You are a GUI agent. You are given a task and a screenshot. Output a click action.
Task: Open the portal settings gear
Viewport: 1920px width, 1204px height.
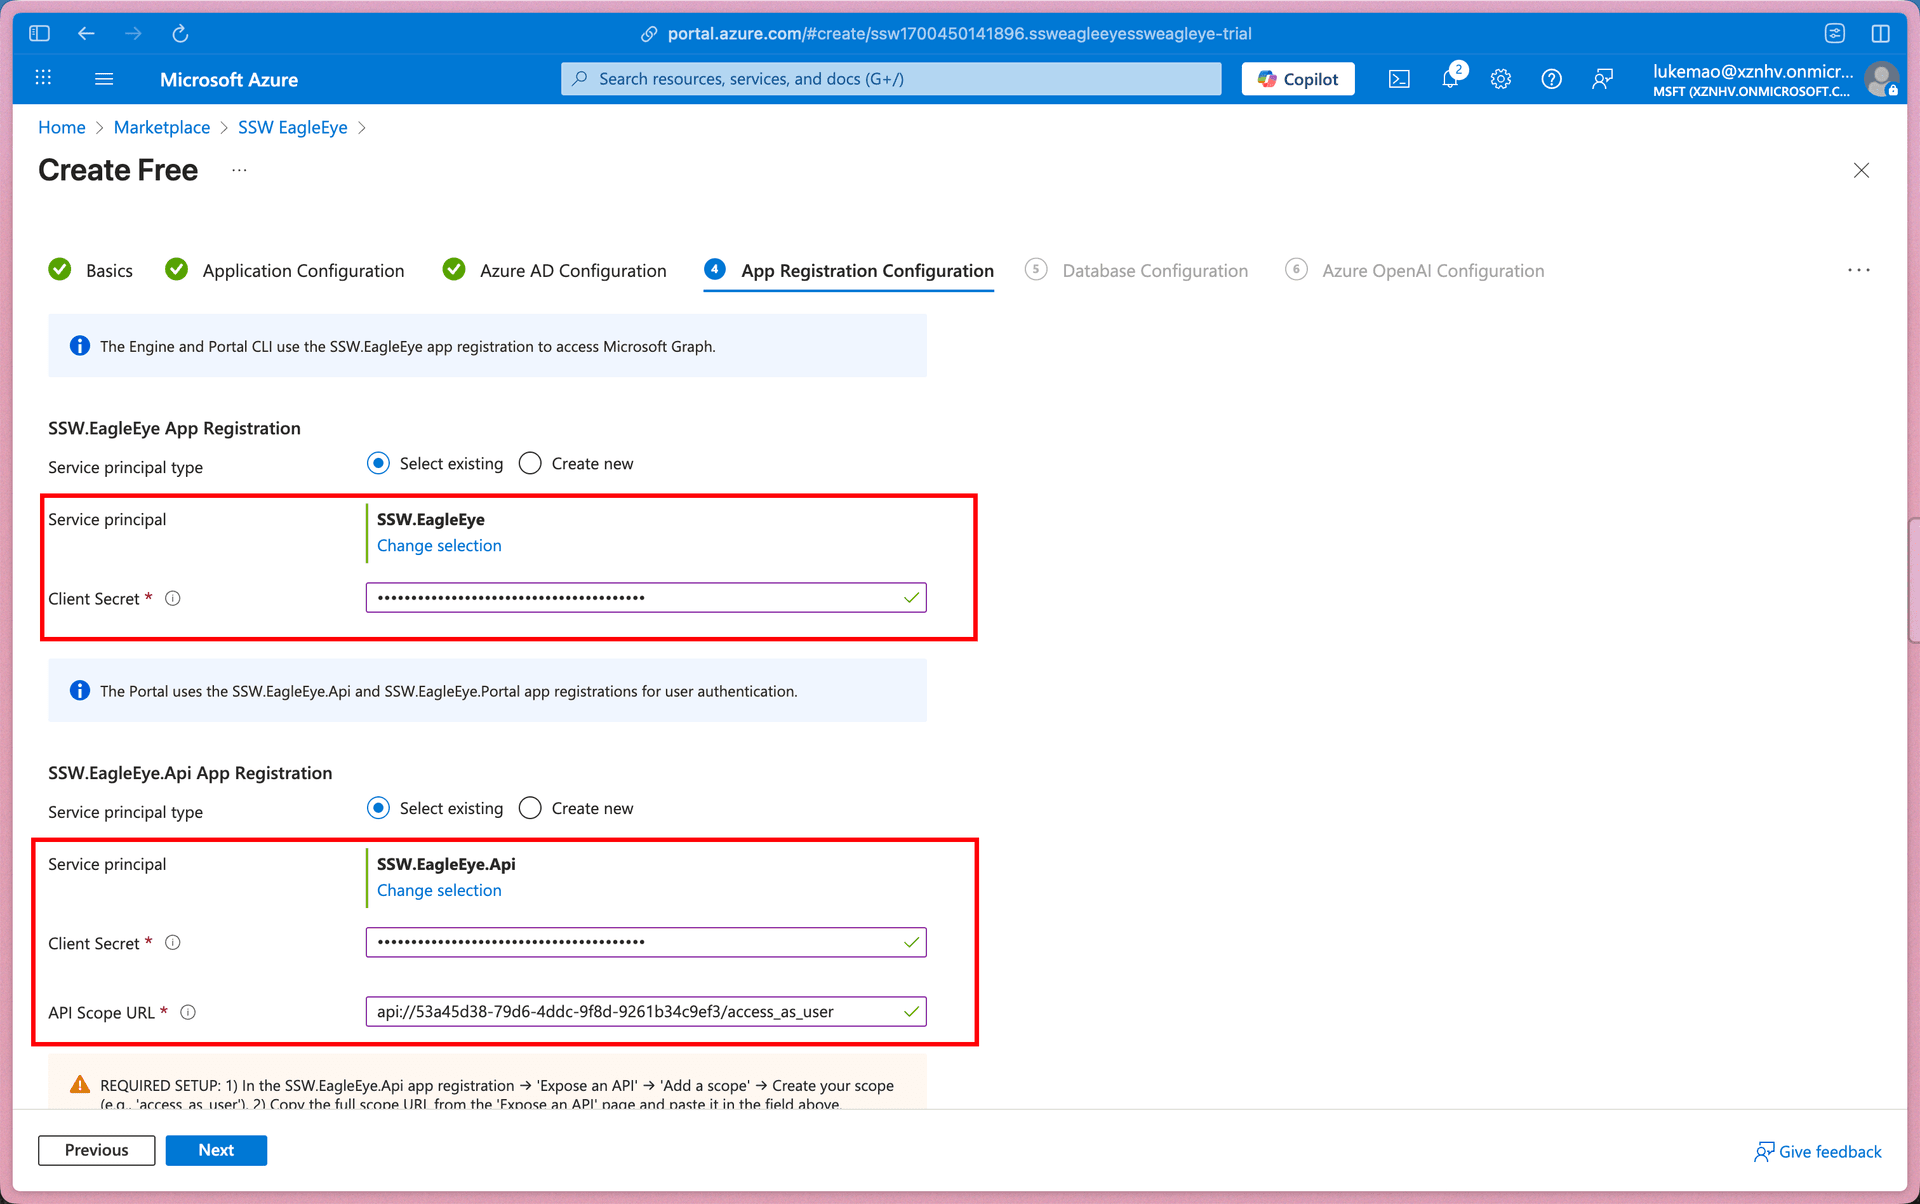coord(1500,79)
